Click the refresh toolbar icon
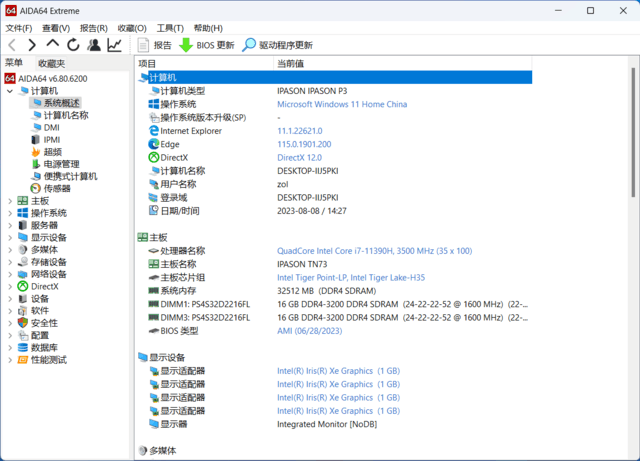 pyautogui.click(x=73, y=45)
